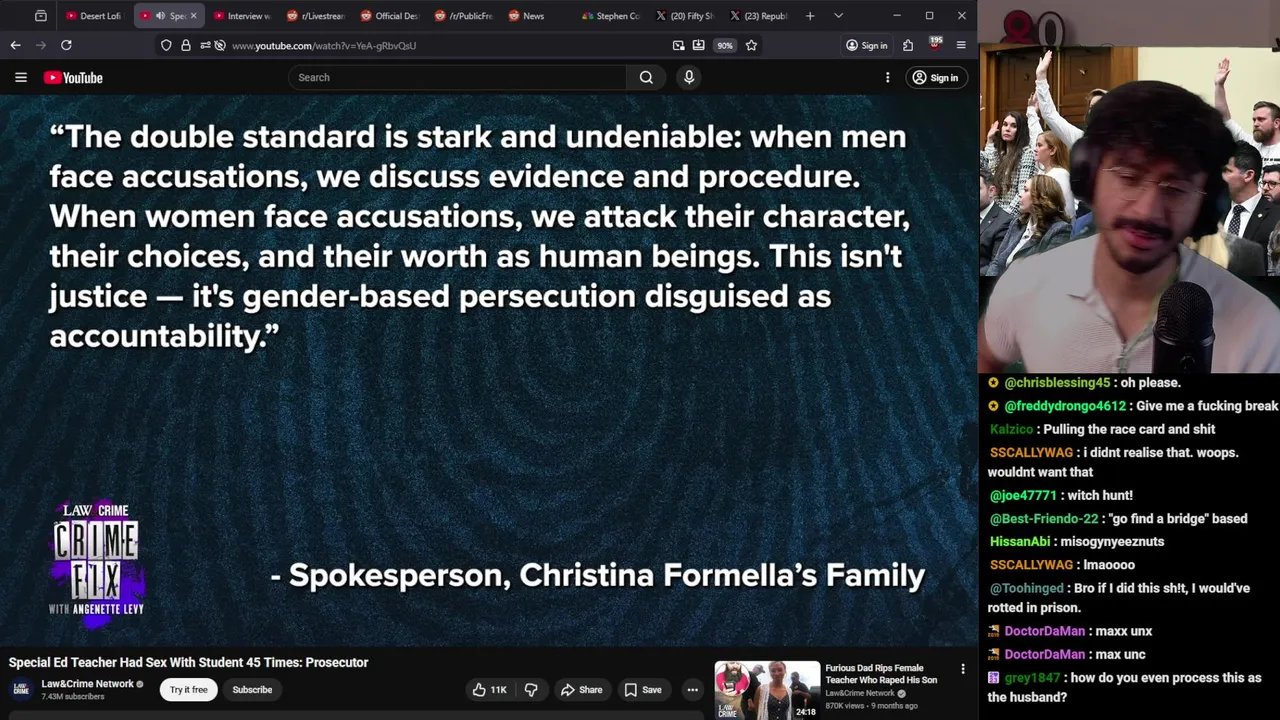Click the browser toolbar Sign in button
The height and width of the screenshot is (720, 1280).
coord(866,45)
